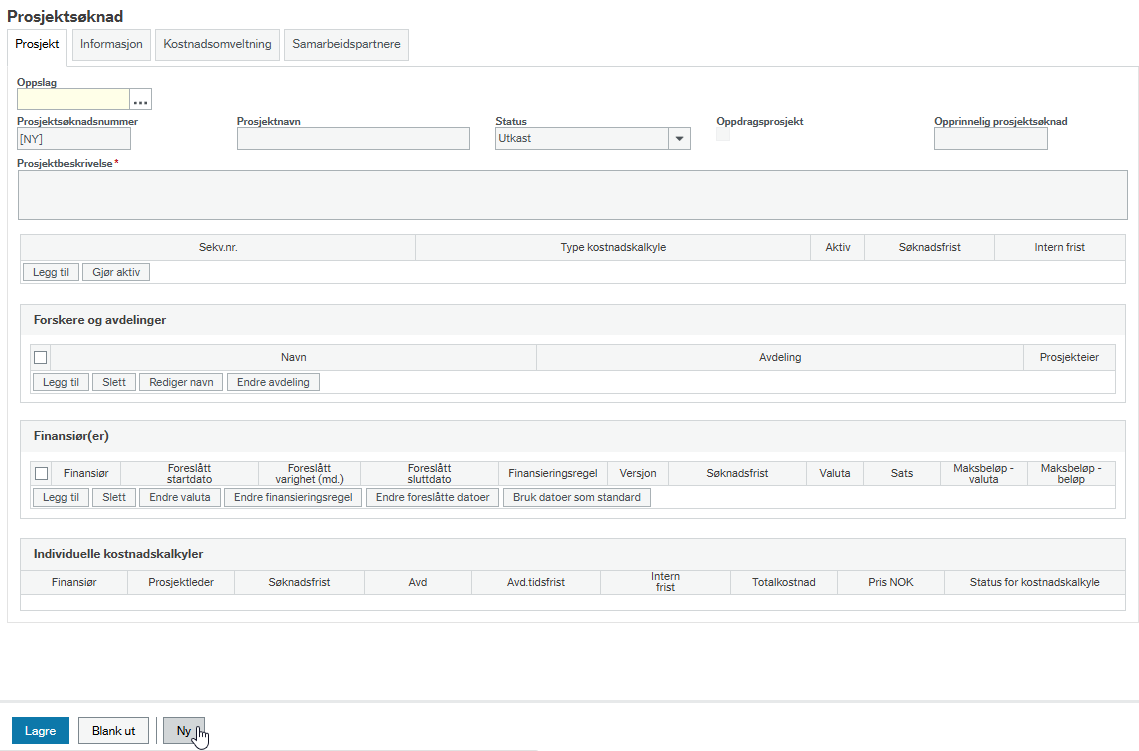Click Slett in Finansiør(er) section
1139x751 pixels.
114,498
